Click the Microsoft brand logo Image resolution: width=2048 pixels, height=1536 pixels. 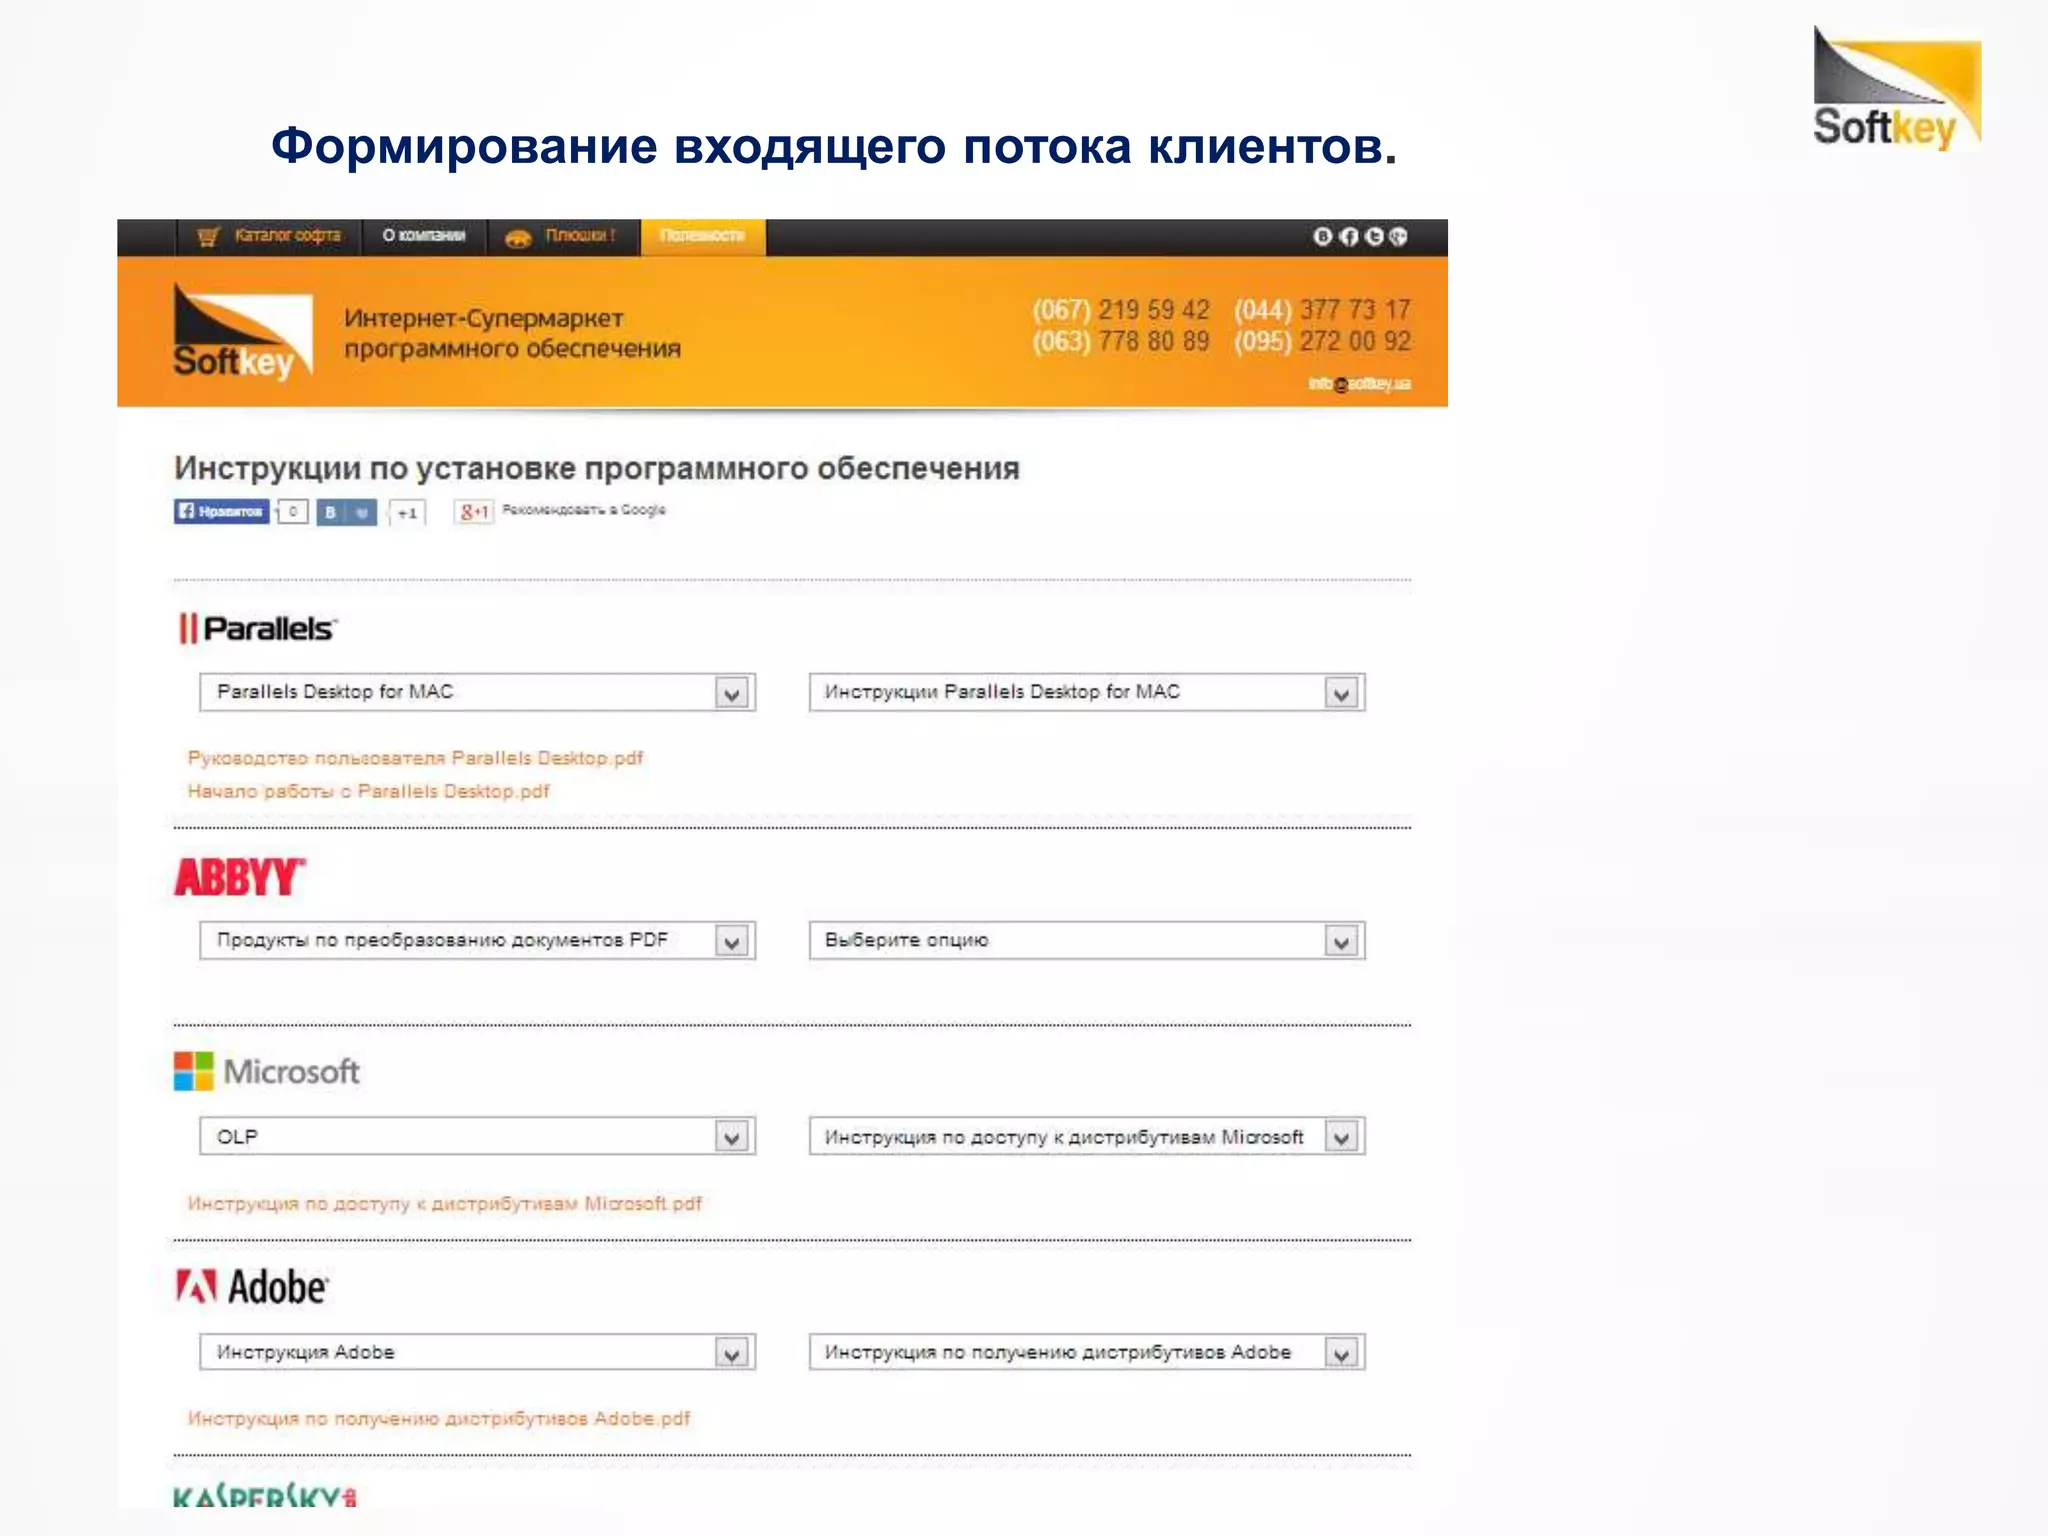pos(267,1072)
